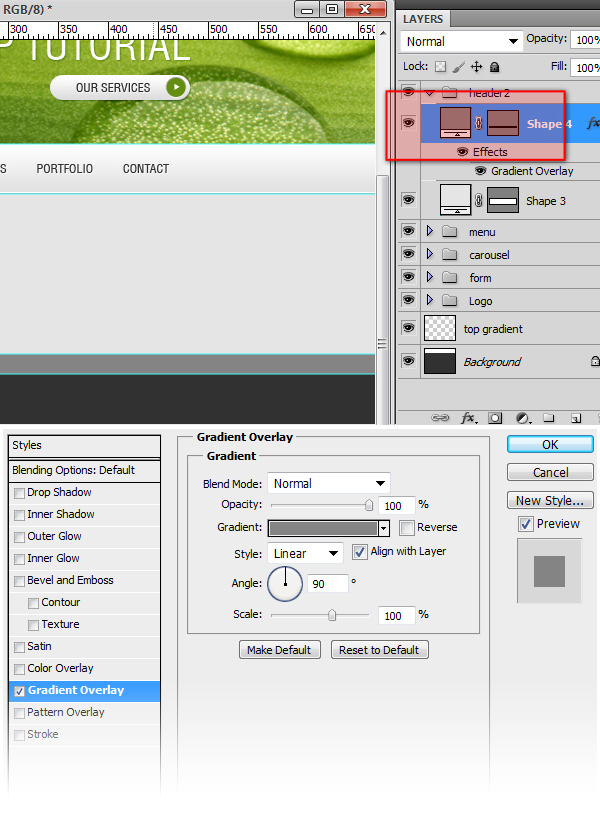
Task: Open the add layer style fx menu
Action: click(x=469, y=418)
